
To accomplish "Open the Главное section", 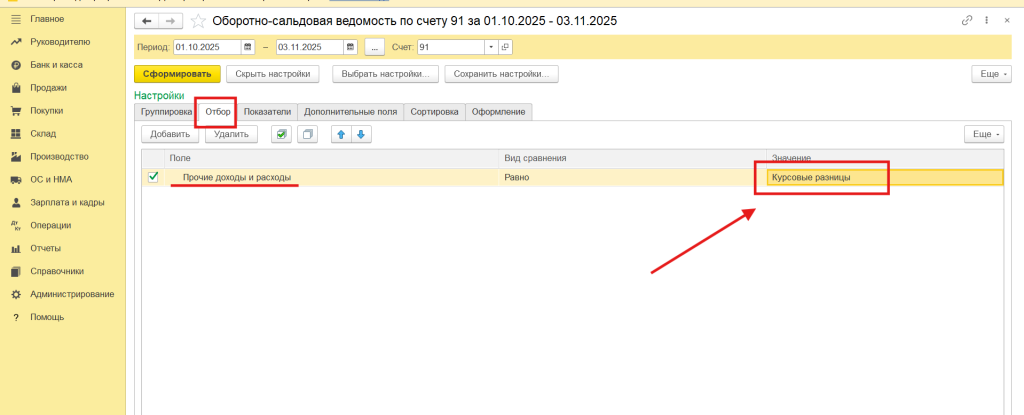I will [47, 19].
